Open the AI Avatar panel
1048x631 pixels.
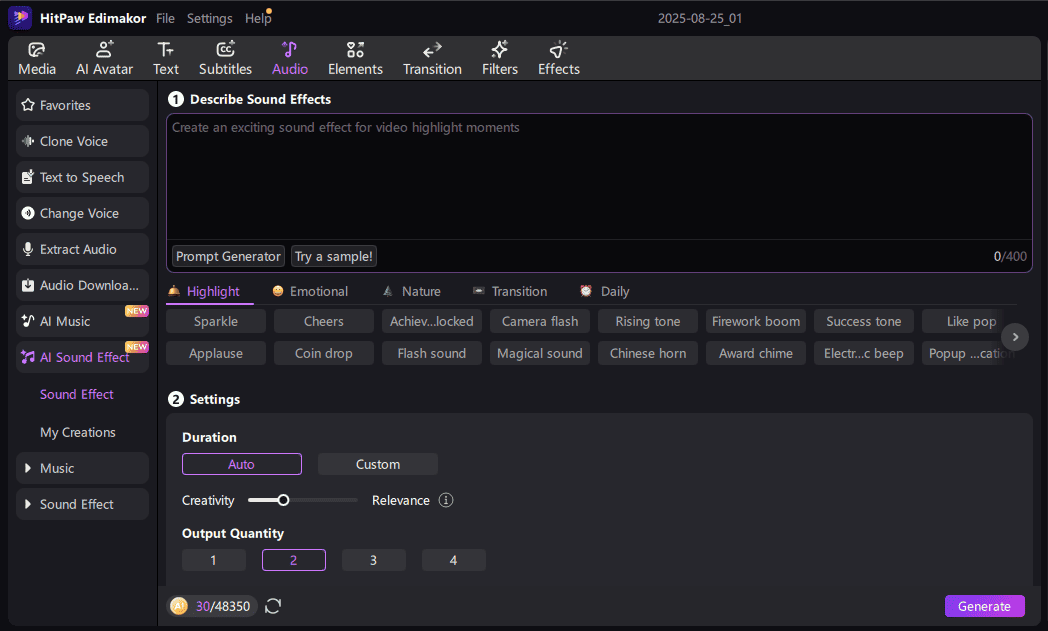tap(104, 59)
